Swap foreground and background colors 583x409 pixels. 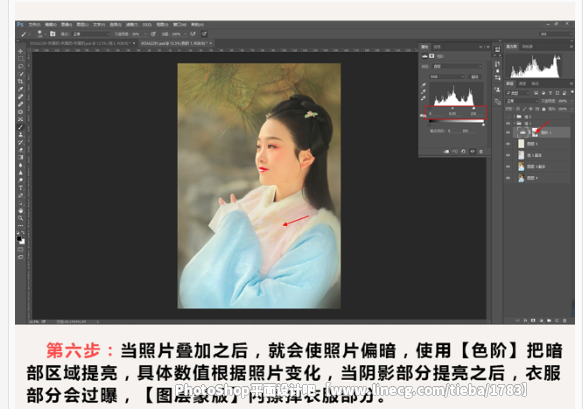tap(23, 232)
